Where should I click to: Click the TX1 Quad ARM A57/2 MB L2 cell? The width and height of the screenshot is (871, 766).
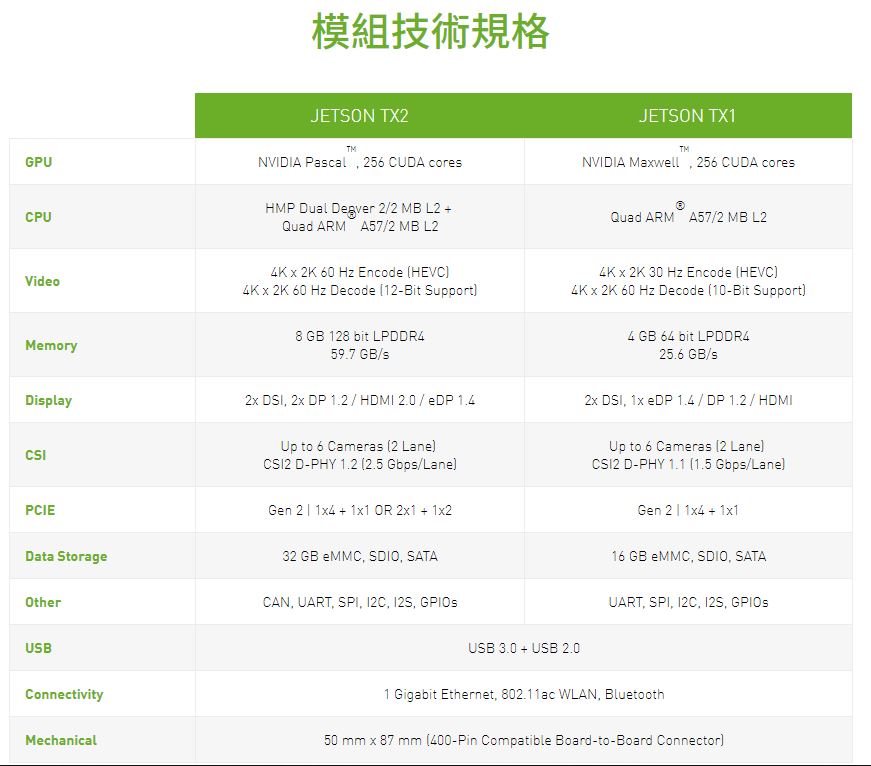[688, 217]
